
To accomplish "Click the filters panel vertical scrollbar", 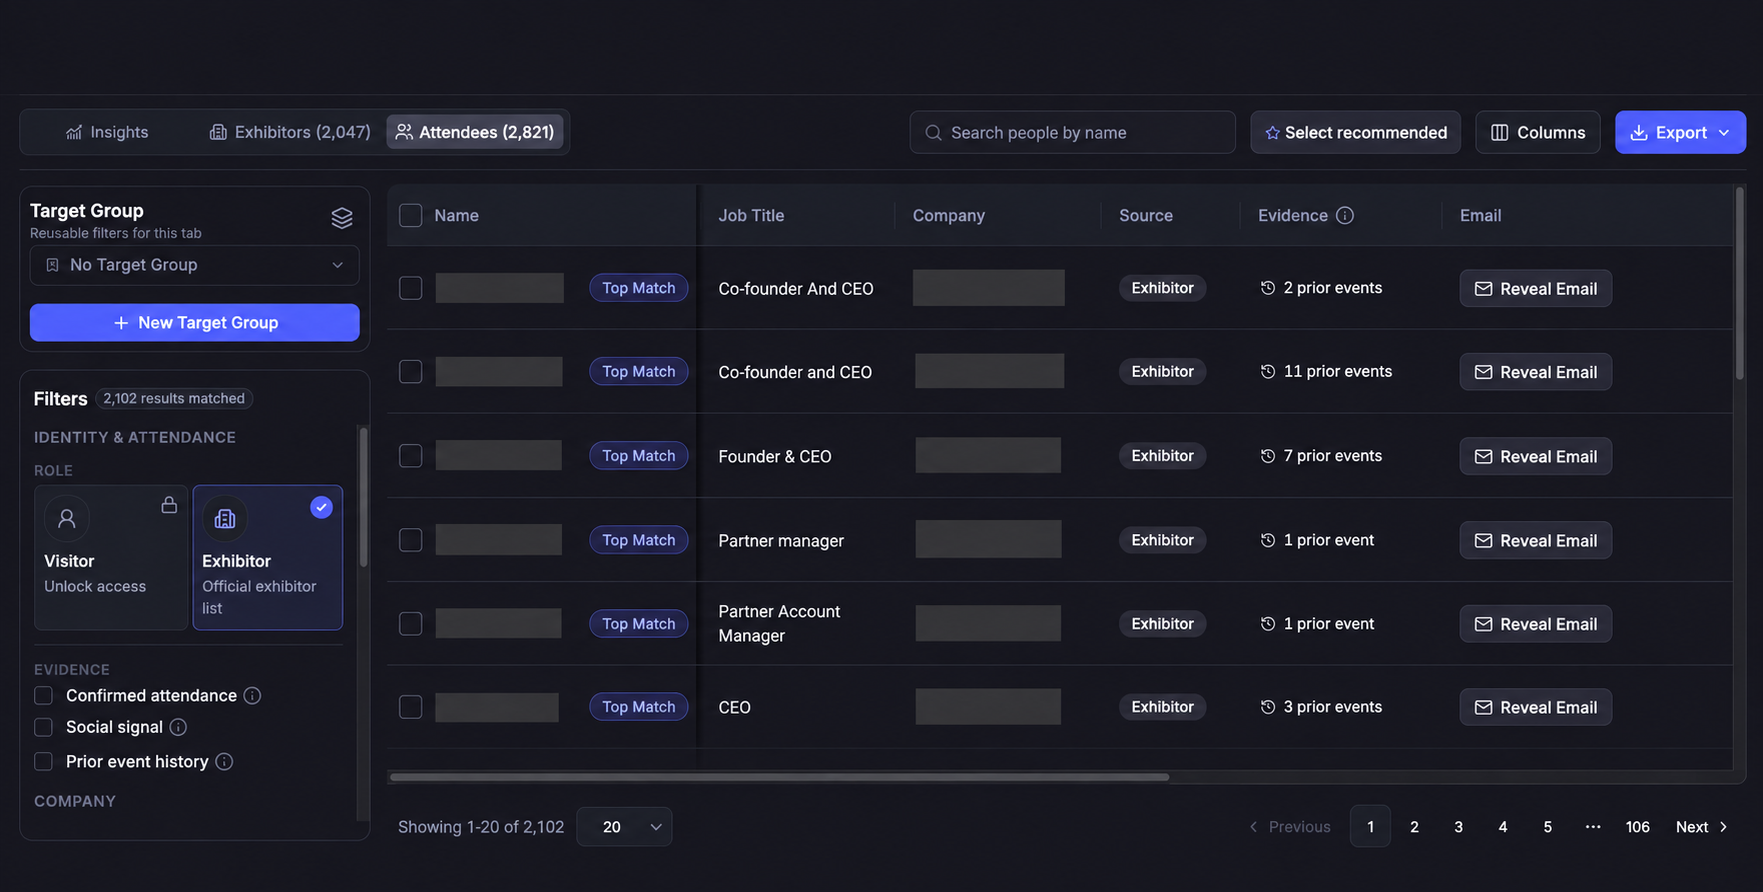I will pyautogui.click(x=363, y=498).
